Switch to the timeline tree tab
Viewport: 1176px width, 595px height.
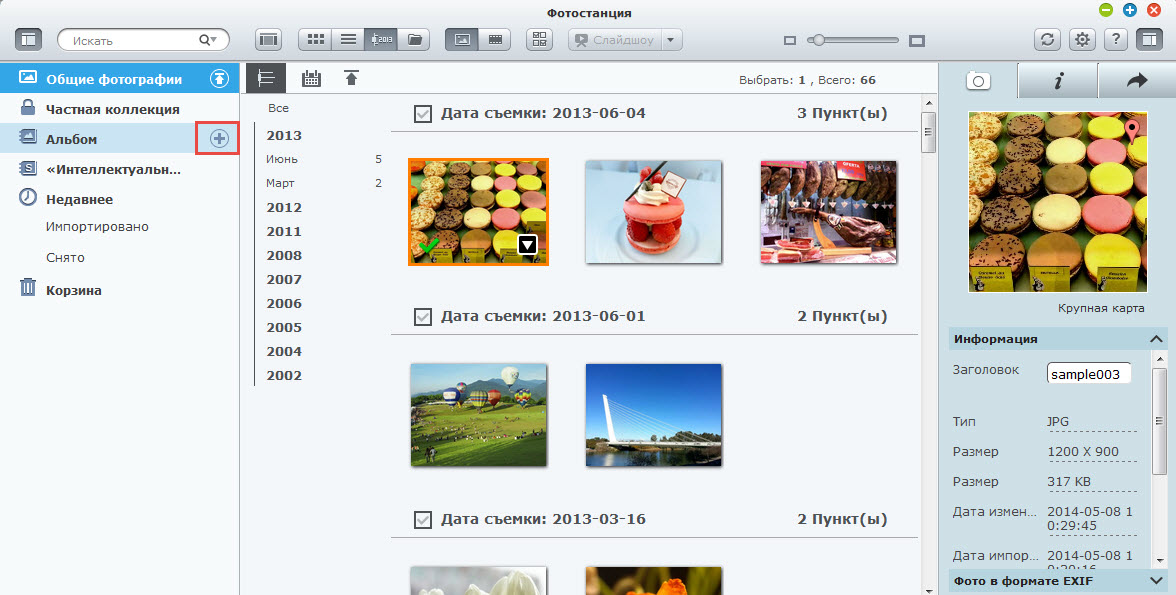(266, 78)
